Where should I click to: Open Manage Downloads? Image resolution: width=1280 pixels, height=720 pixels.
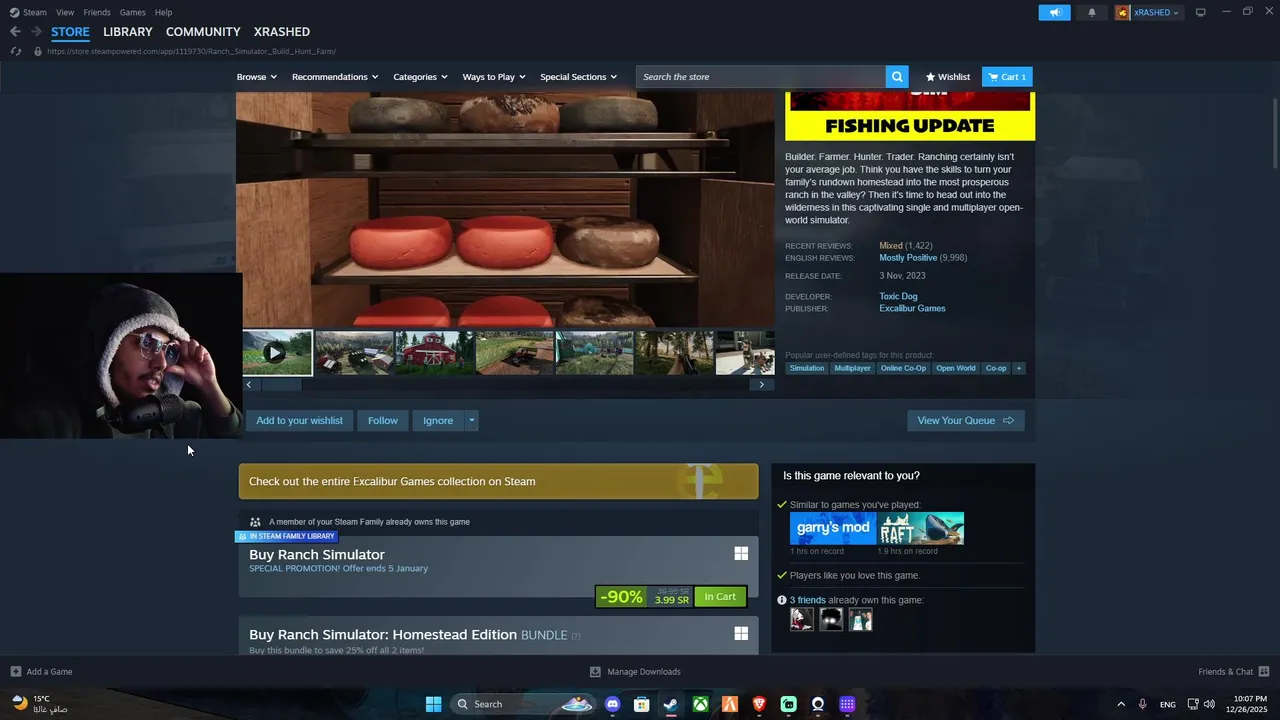click(635, 671)
